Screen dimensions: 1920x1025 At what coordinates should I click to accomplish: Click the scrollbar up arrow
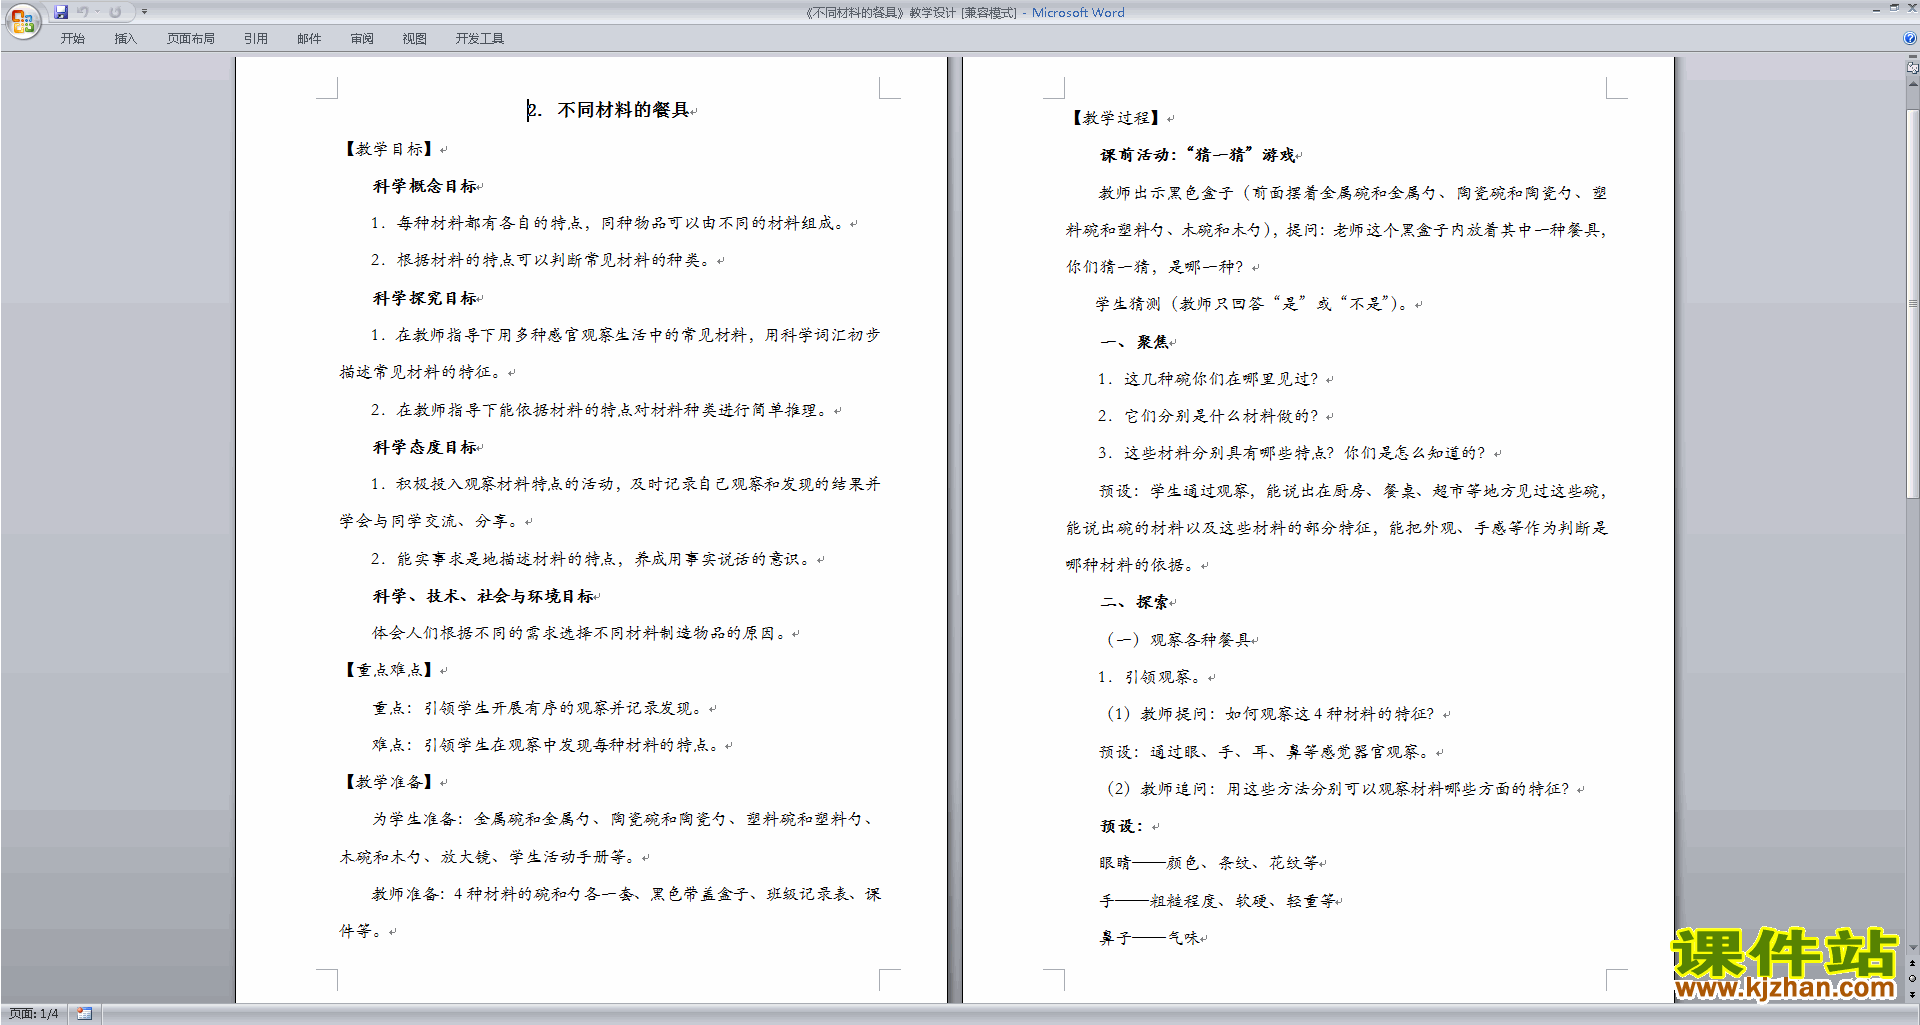click(1913, 84)
